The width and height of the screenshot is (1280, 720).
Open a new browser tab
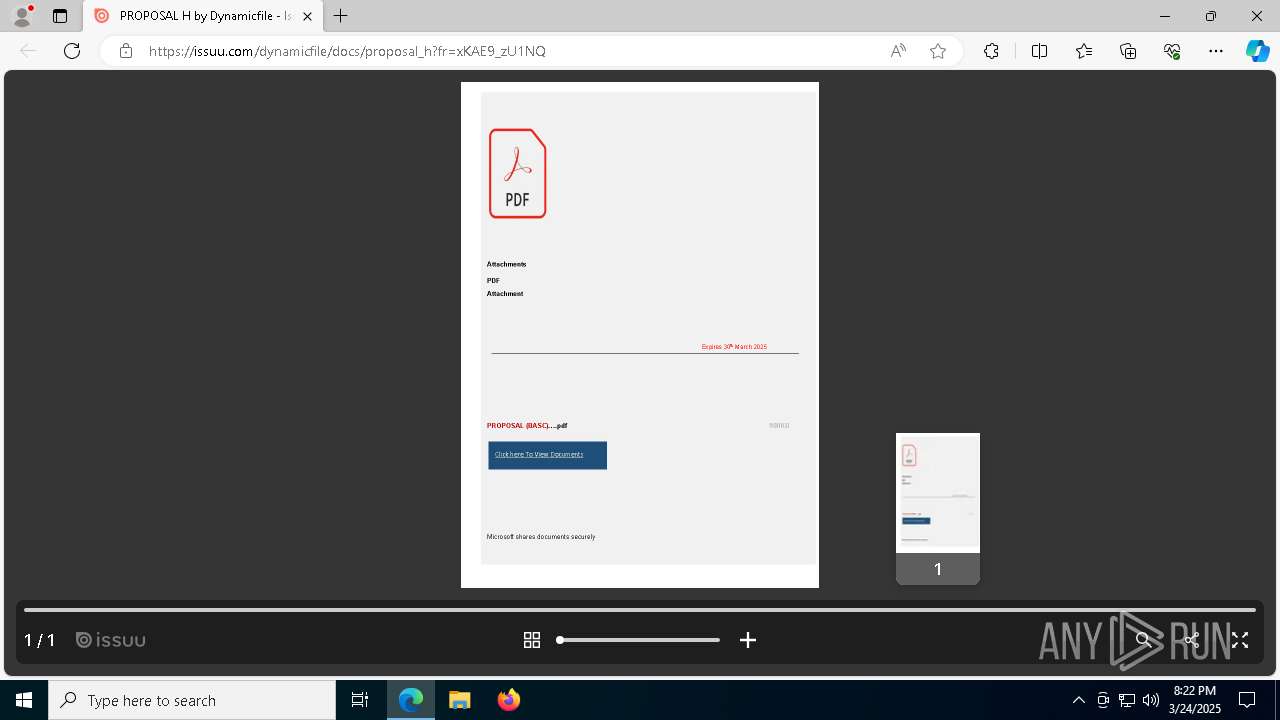tap(341, 16)
